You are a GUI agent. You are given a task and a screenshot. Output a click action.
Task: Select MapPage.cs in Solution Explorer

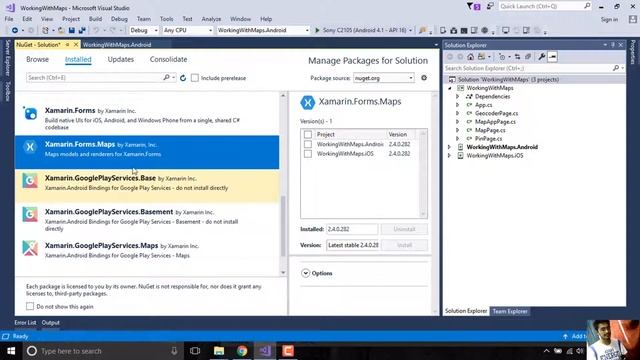[x=490, y=130]
